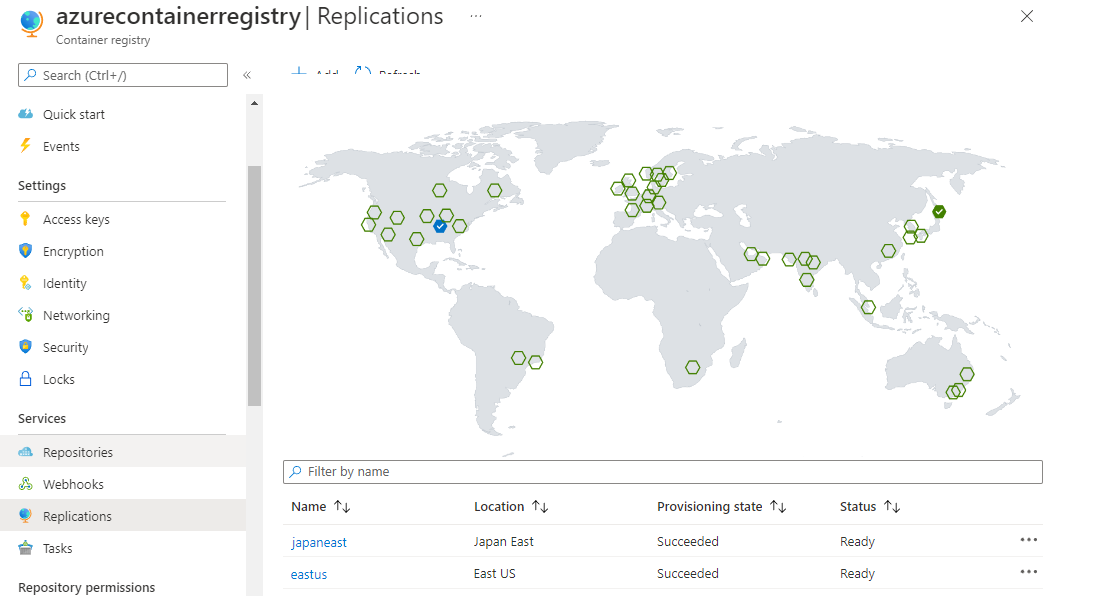Click the Repositories cloud icon
Screen dimensions: 1099x605
pyautogui.click(x=25, y=452)
